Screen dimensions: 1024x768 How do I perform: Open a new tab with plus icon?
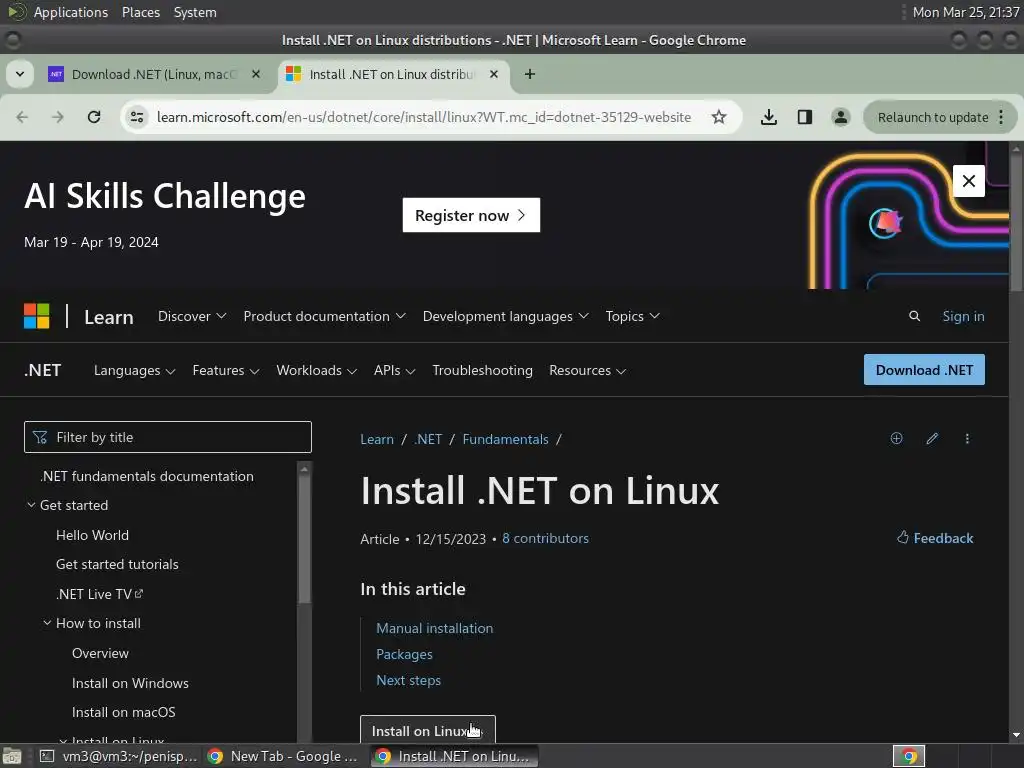coord(530,74)
